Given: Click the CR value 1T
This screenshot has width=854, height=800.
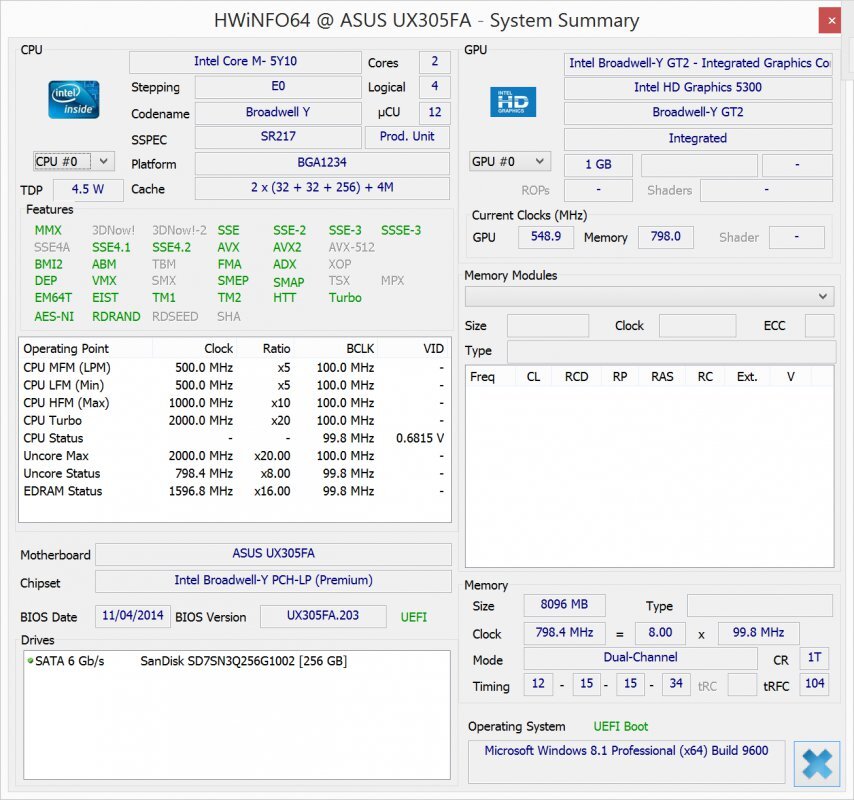Looking at the screenshot, I should click(x=814, y=658).
